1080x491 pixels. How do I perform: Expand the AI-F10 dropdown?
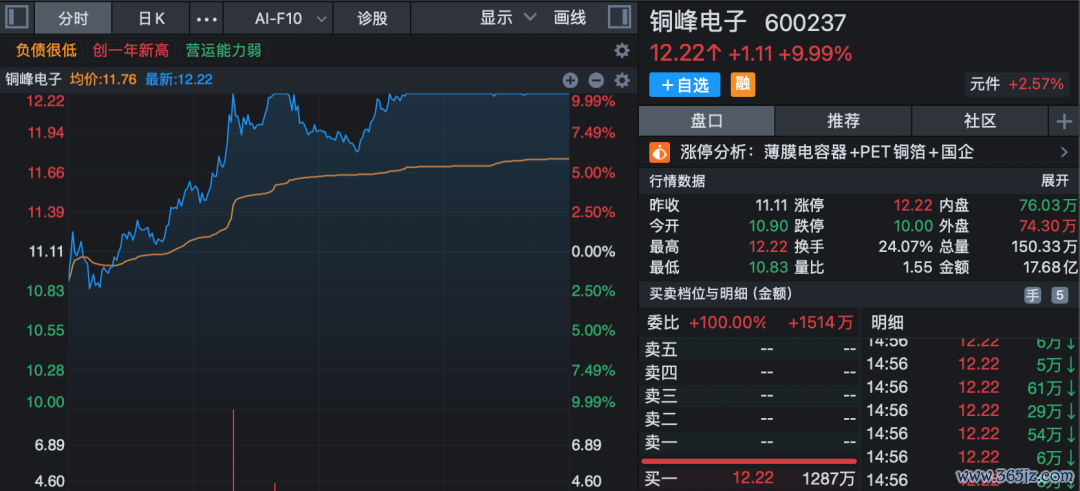tap(321, 19)
